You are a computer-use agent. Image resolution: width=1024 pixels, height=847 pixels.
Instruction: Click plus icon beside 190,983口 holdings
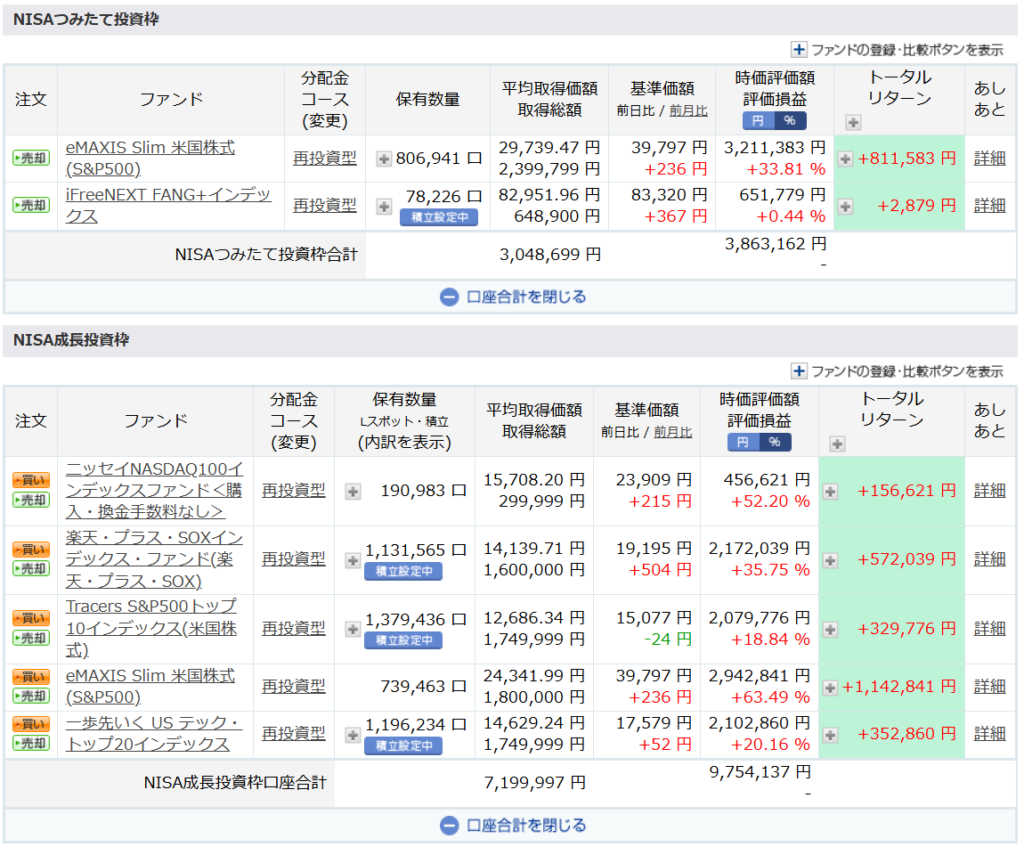click(x=352, y=491)
